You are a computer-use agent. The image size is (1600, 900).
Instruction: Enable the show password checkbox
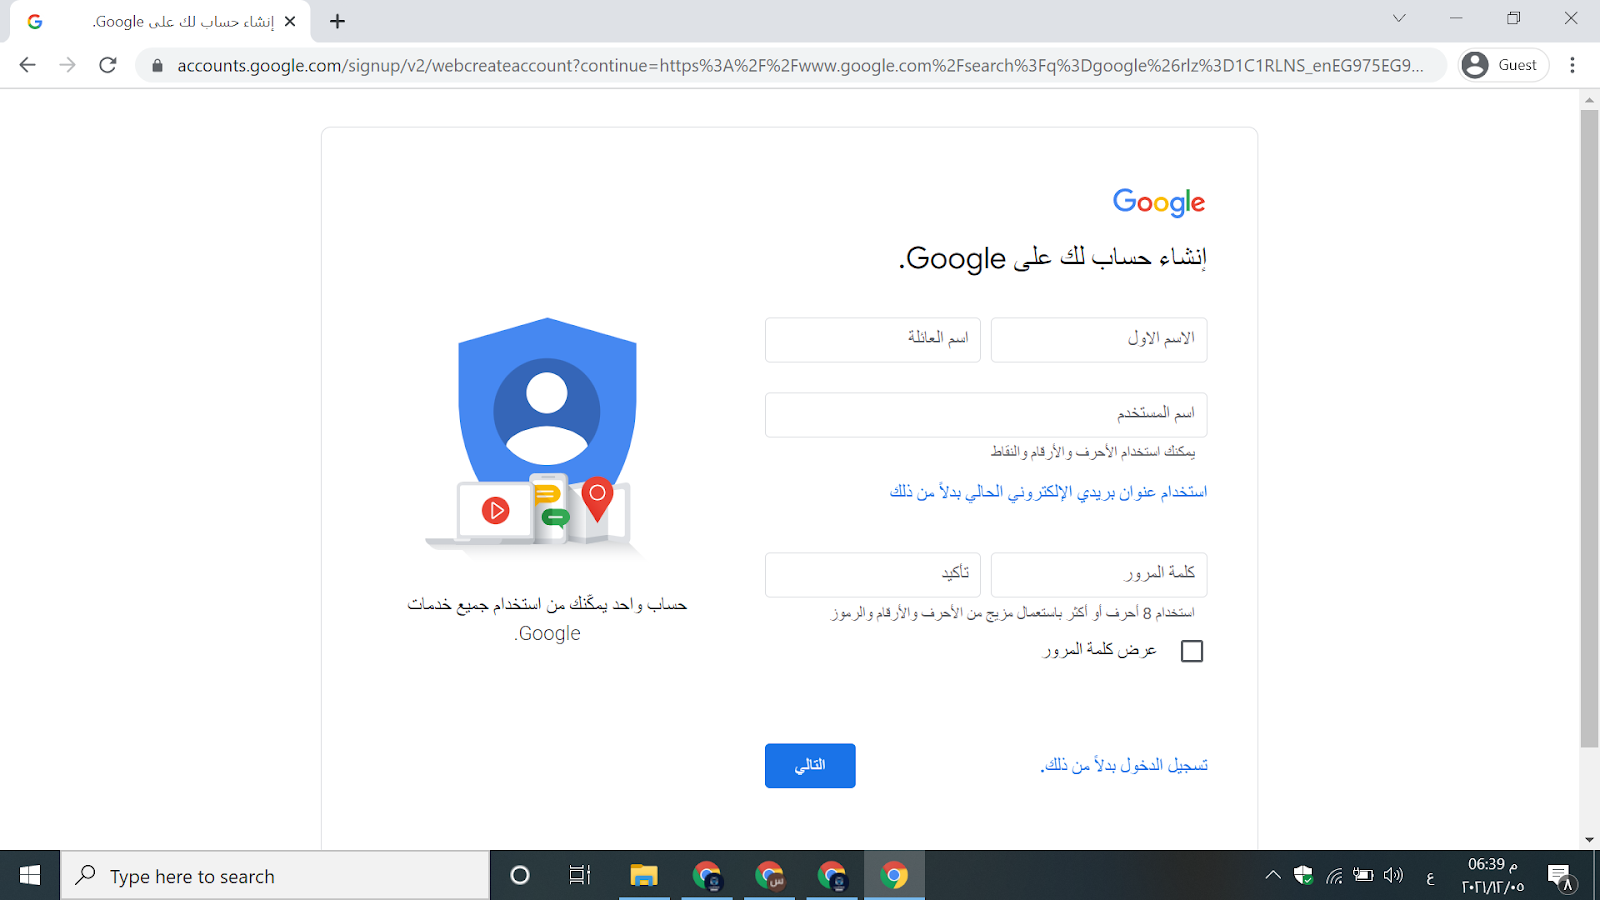(x=1192, y=651)
